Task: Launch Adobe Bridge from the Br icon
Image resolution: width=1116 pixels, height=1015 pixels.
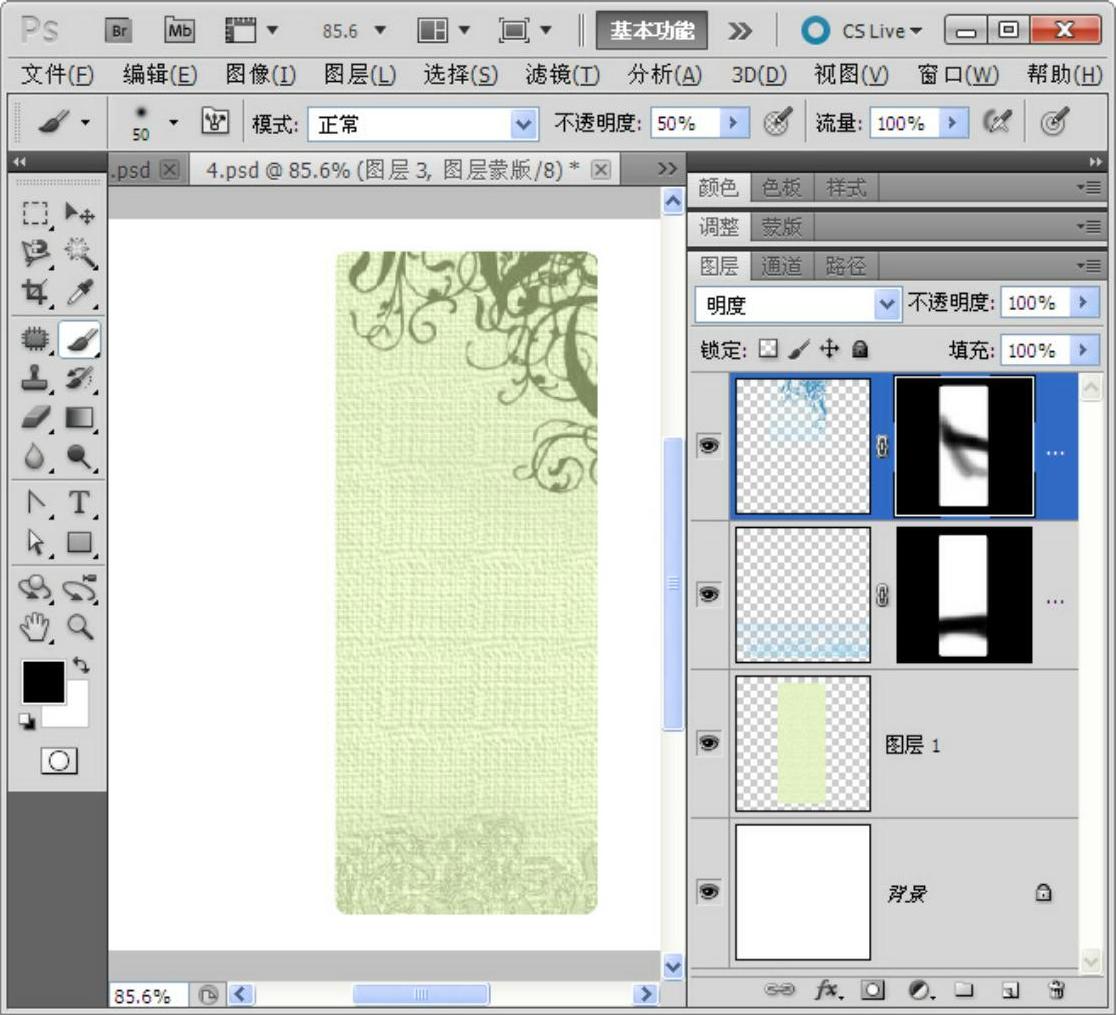Action: point(119,31)
